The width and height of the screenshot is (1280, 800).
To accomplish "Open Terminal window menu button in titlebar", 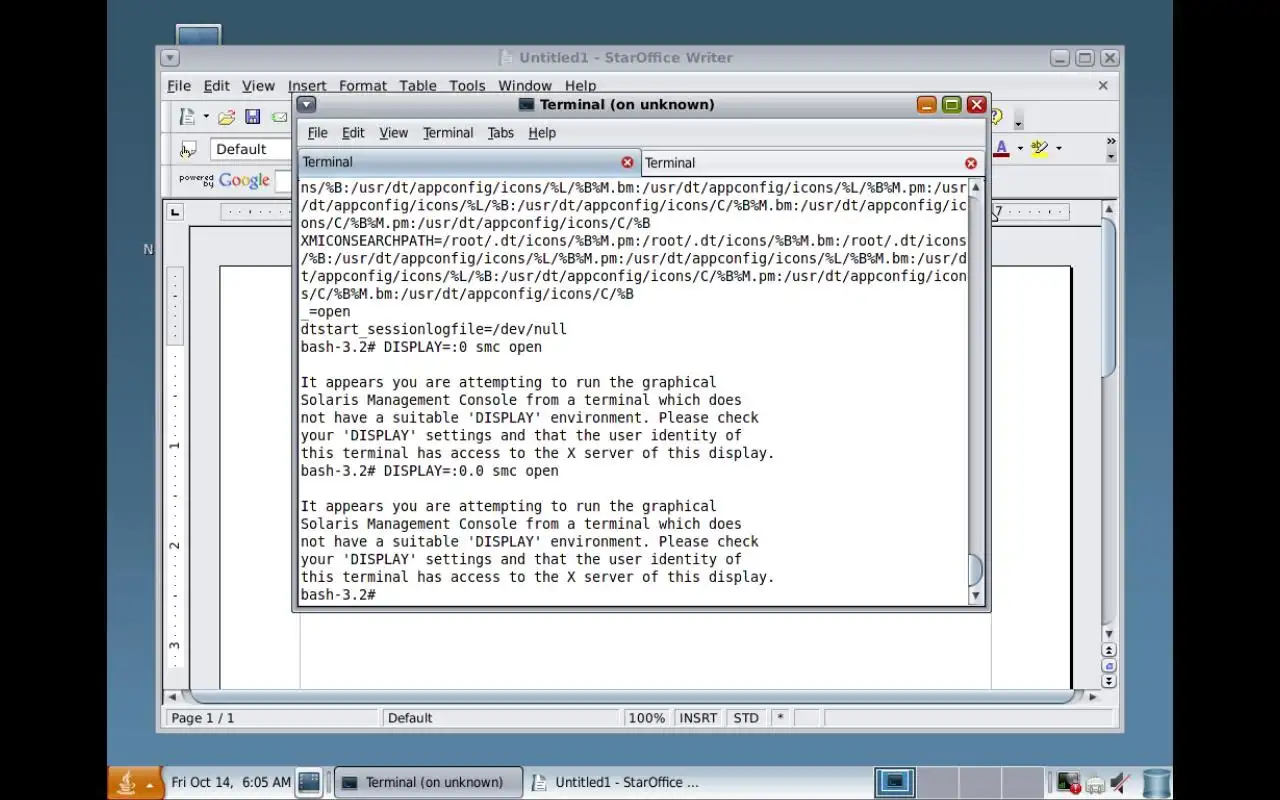I will (x=306, y=104).
